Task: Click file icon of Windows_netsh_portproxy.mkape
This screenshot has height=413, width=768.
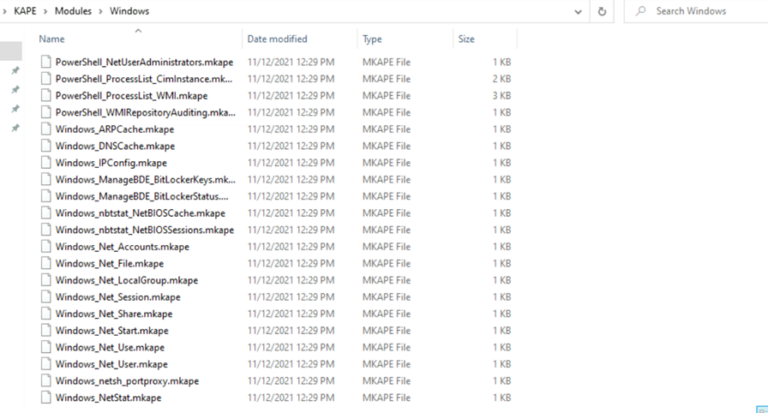Action: (x=46, y=381)
